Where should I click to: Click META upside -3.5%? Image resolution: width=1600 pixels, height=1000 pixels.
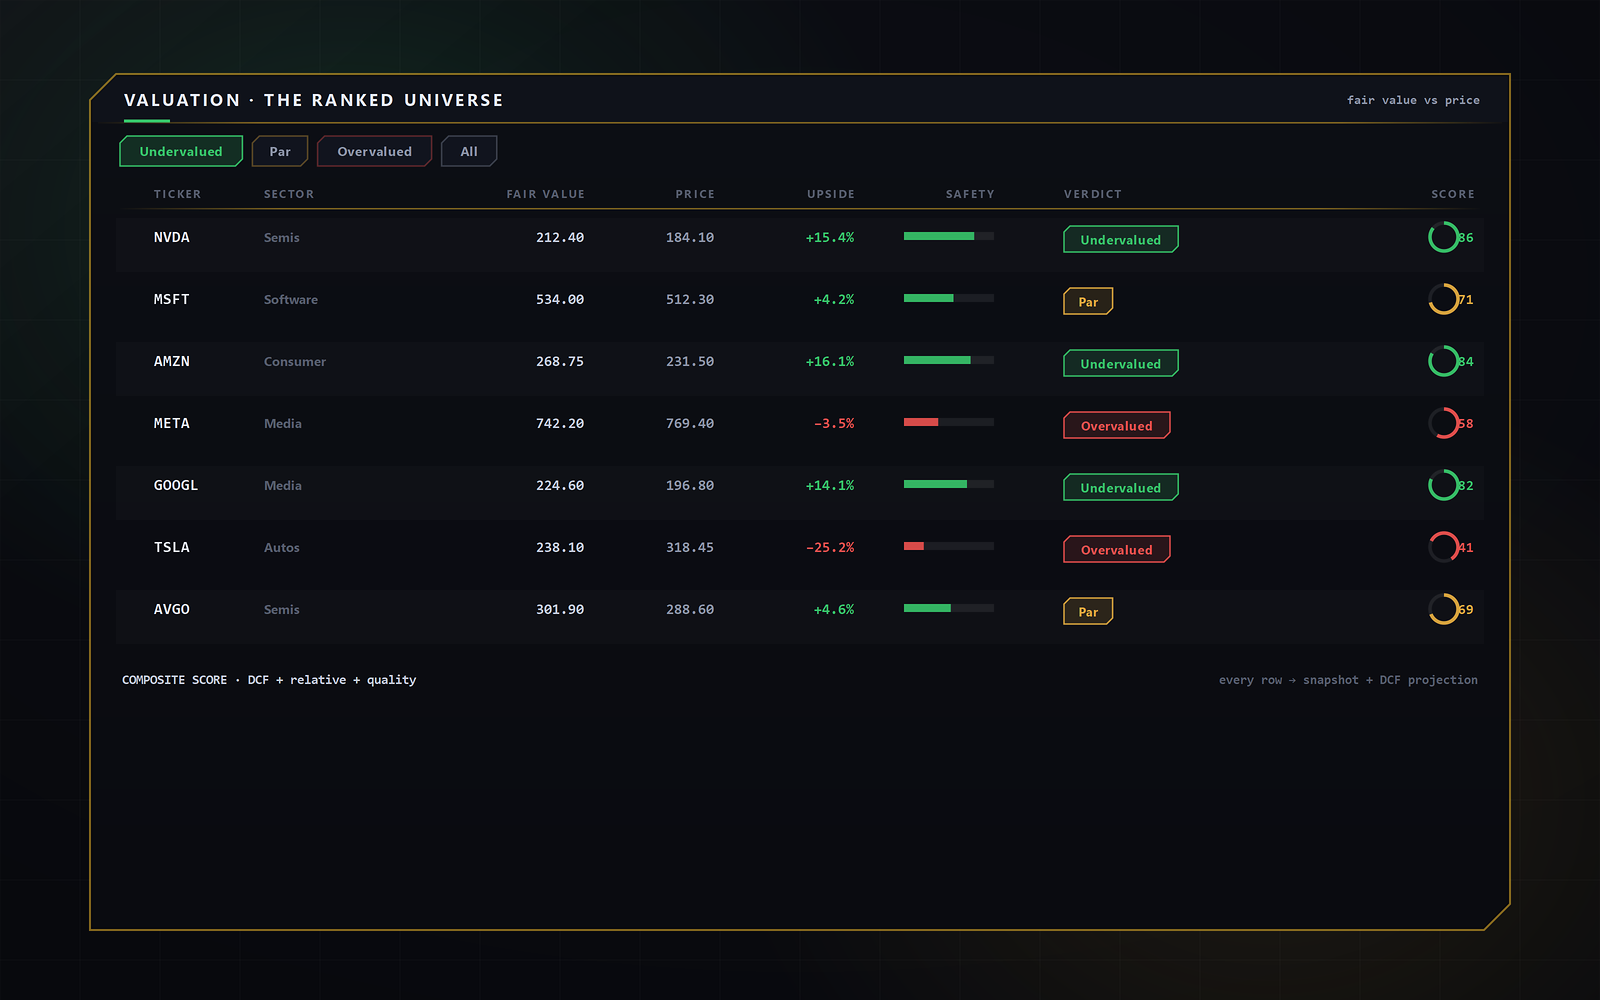coord(834,423)
